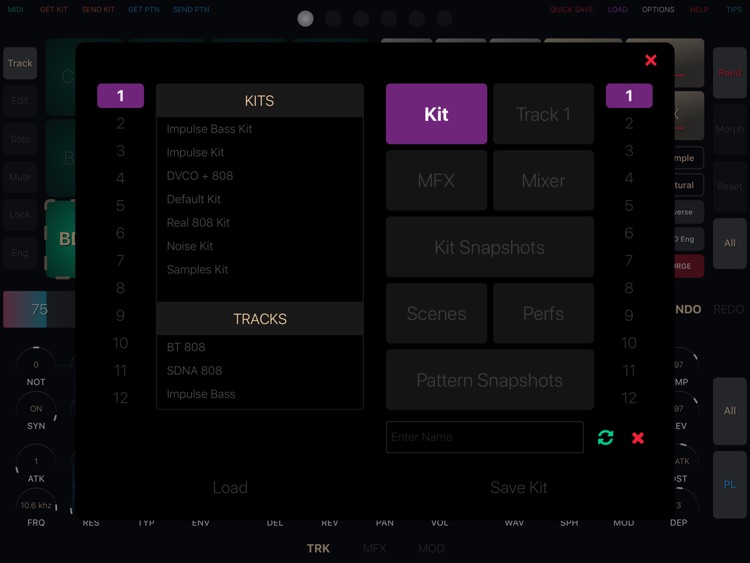Select right slot number 6

(629, 233)
